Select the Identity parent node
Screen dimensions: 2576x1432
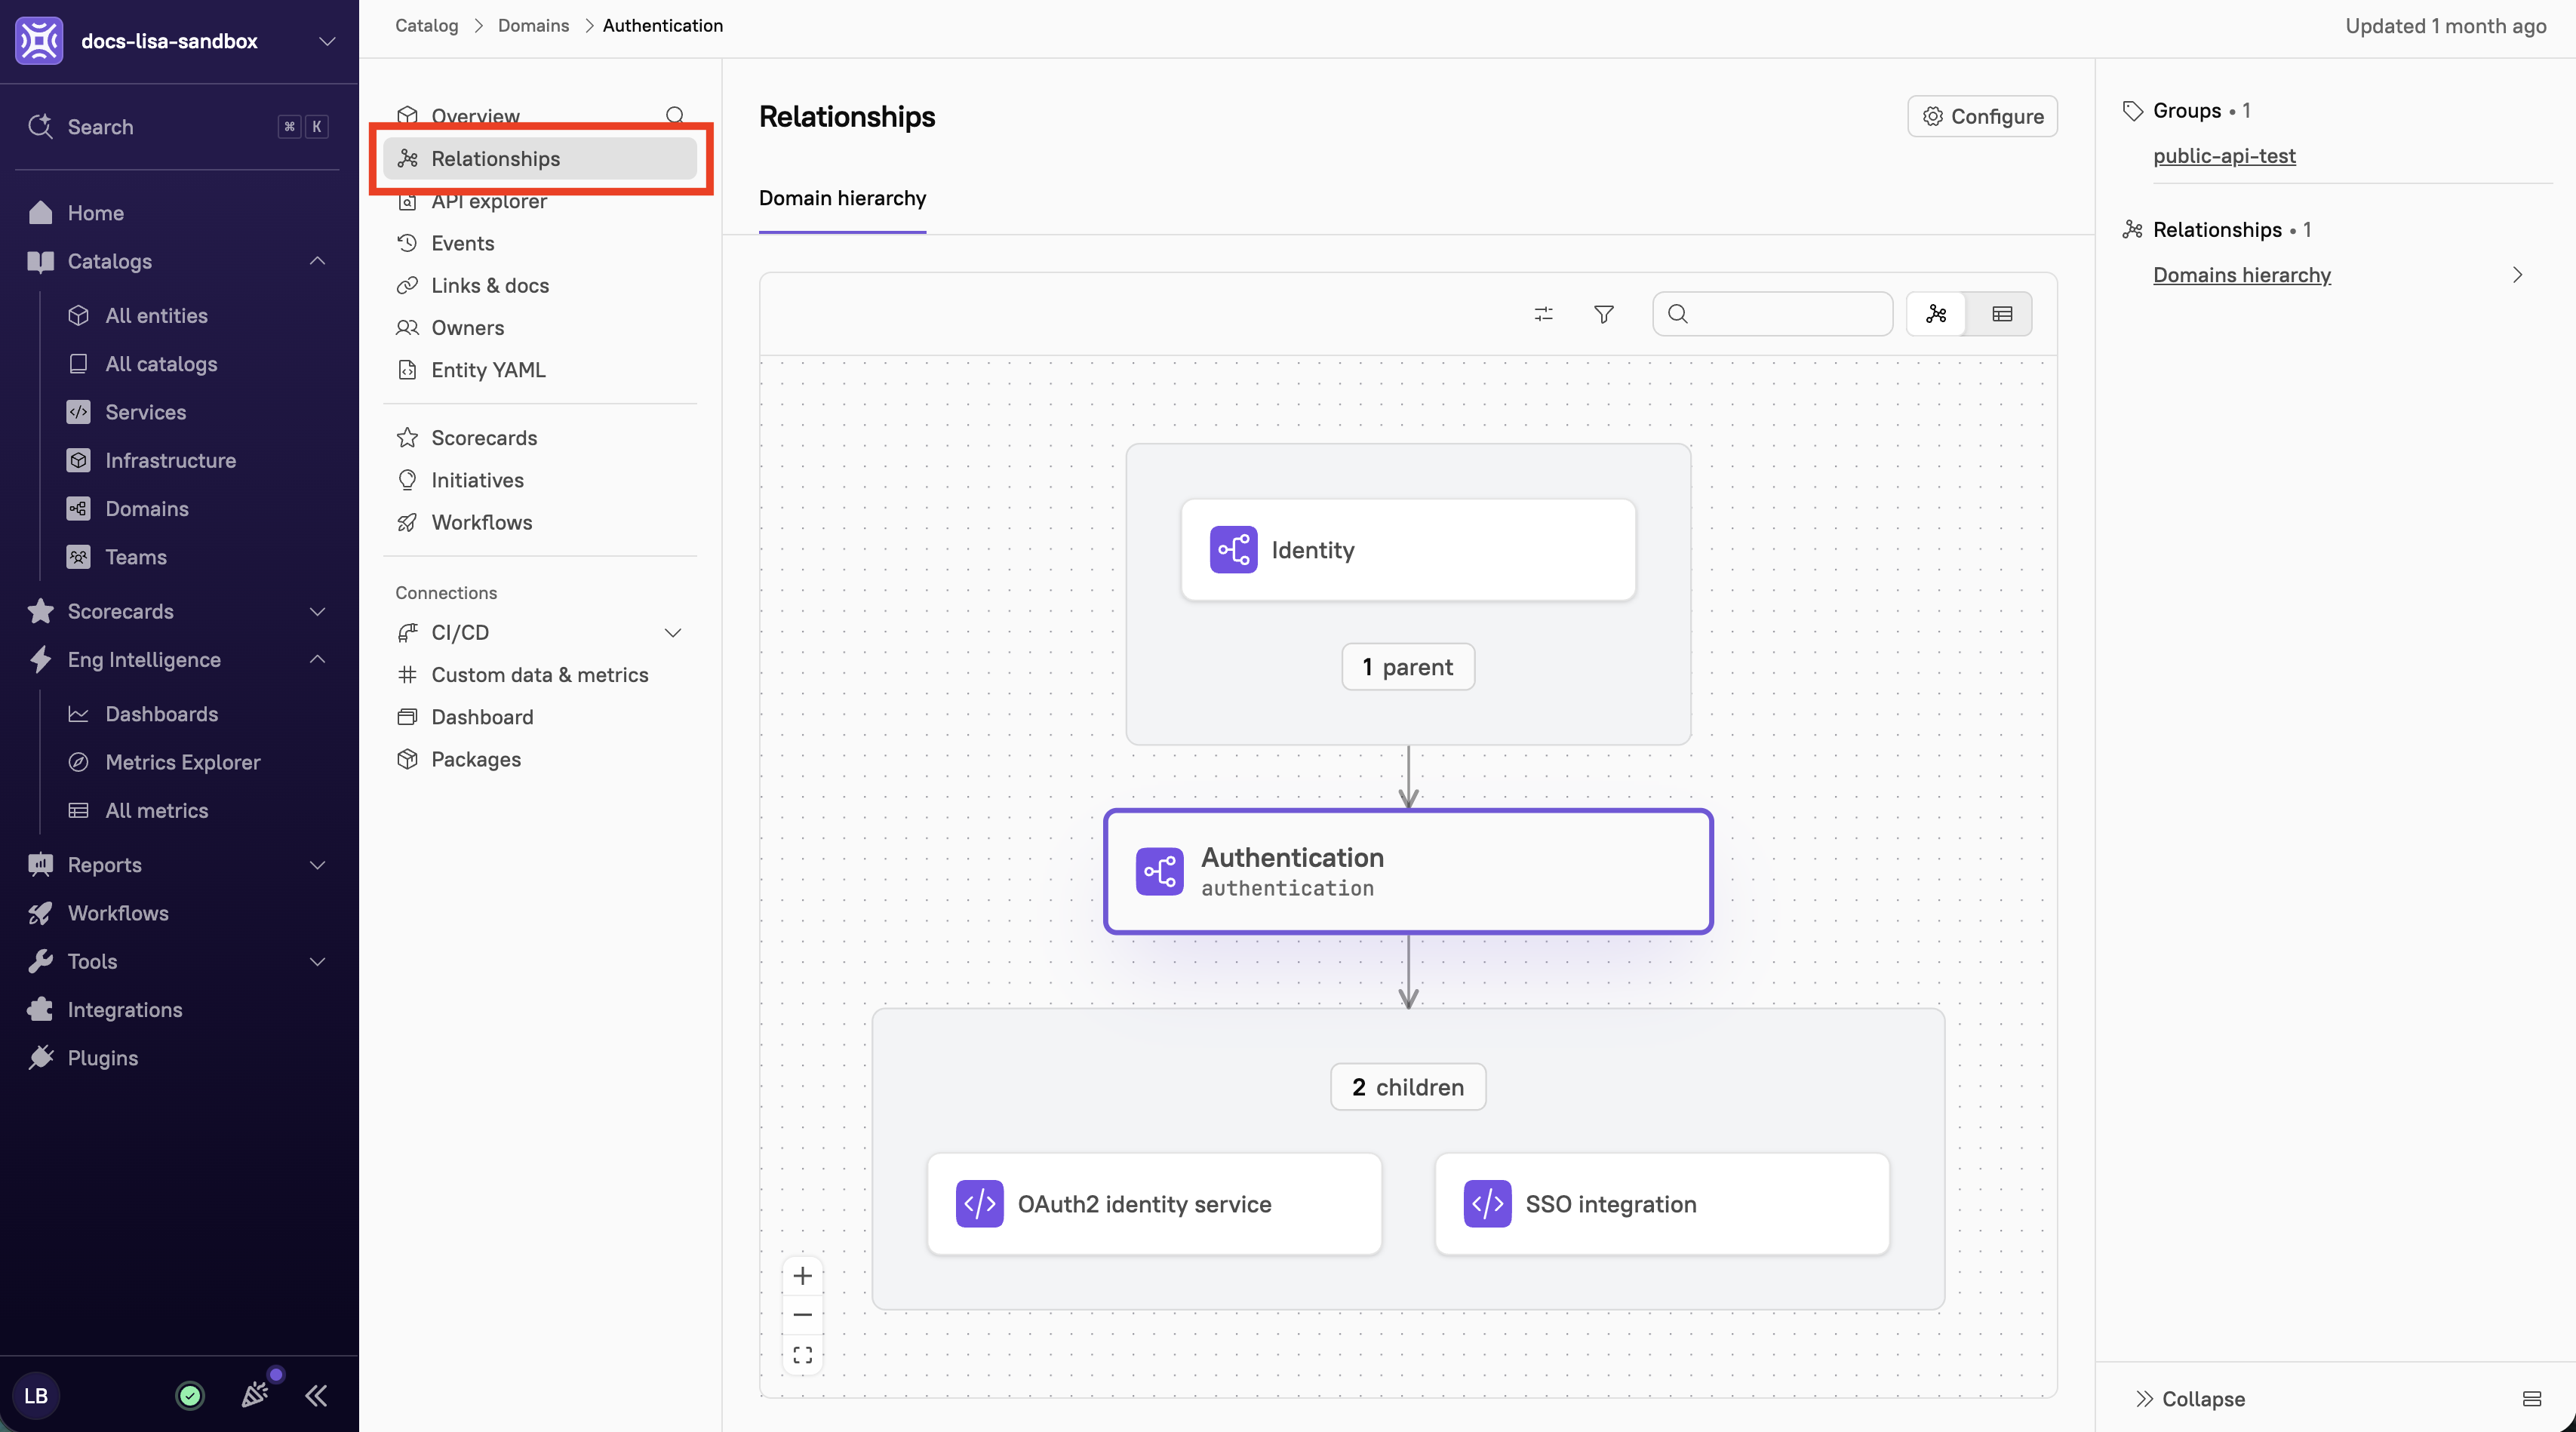point(1408,550)
